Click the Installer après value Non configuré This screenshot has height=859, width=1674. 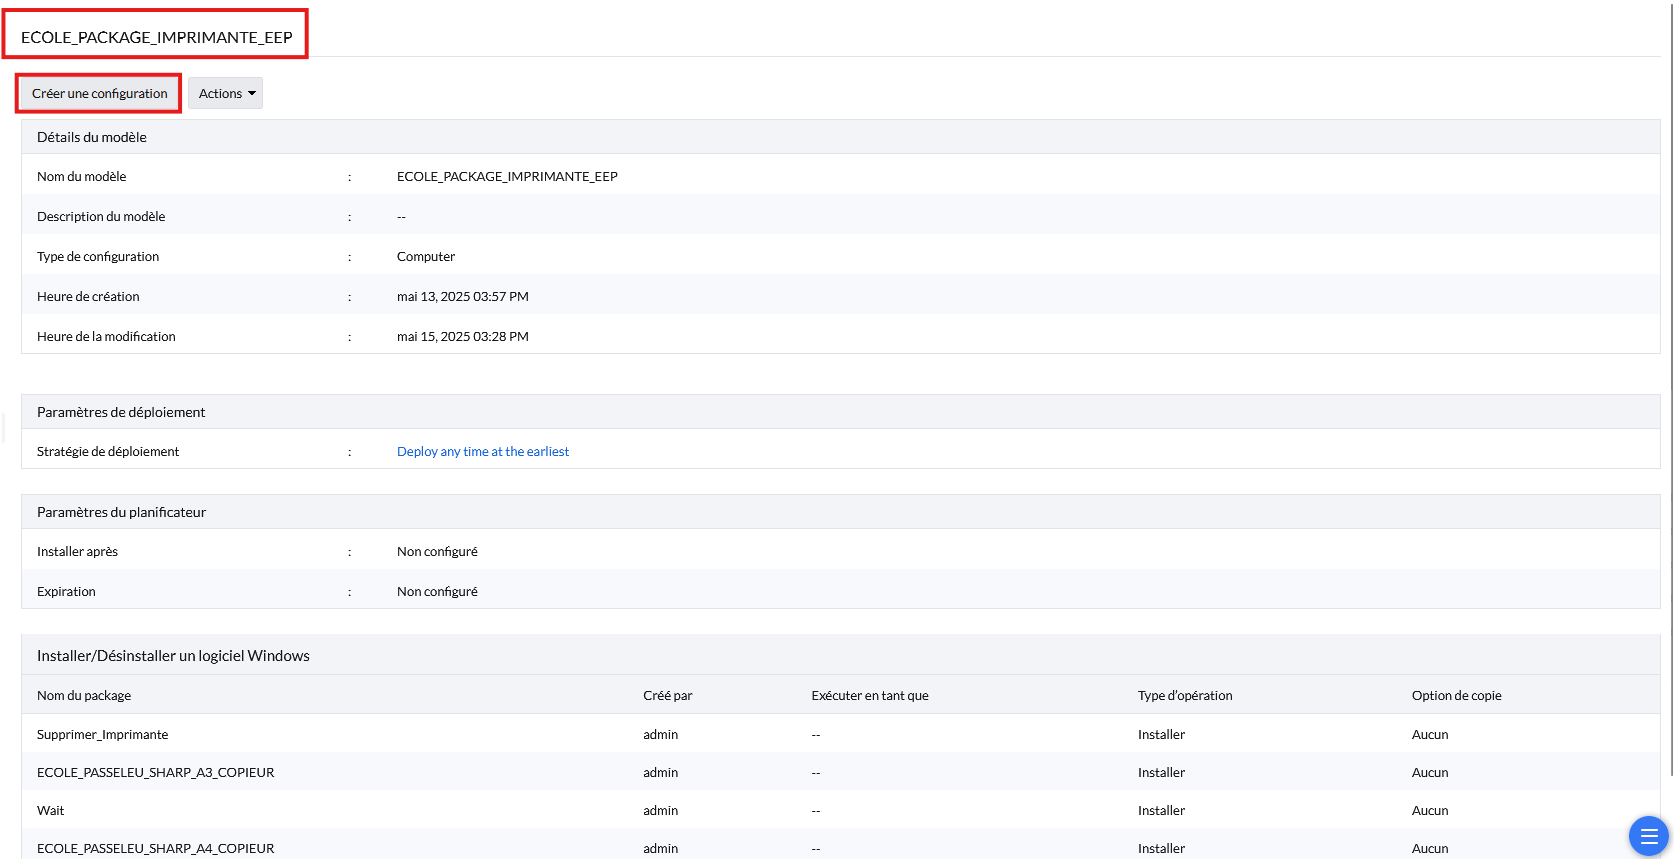click(437, 552)
